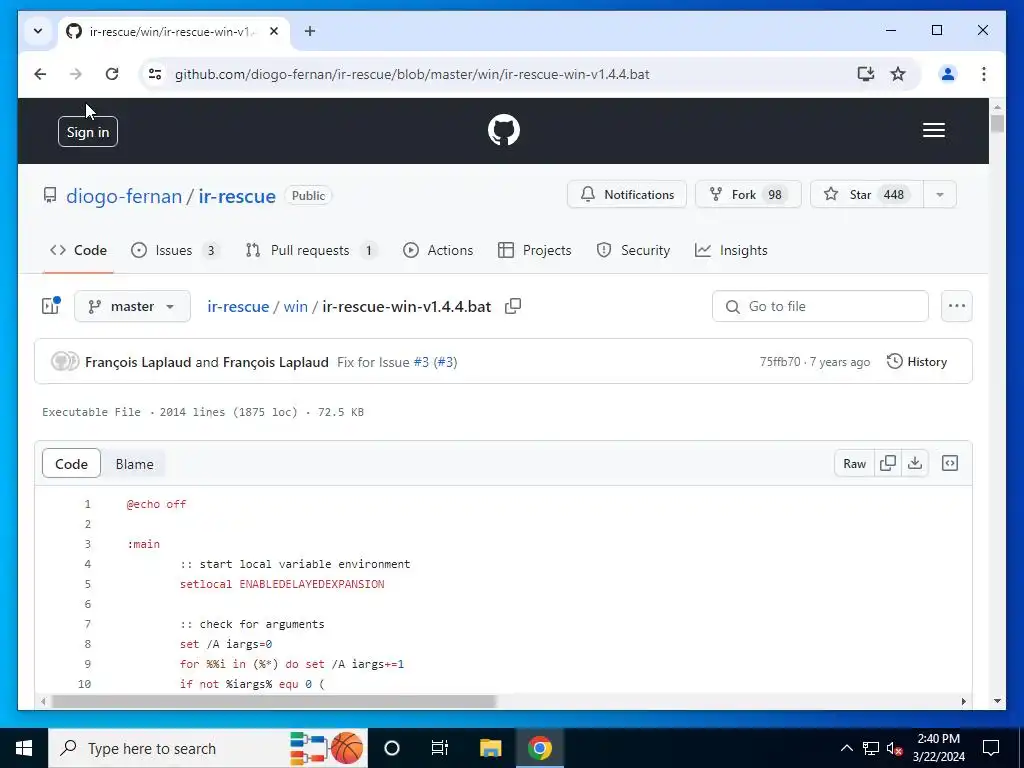Copy the file path icon

tap(513, 306)
